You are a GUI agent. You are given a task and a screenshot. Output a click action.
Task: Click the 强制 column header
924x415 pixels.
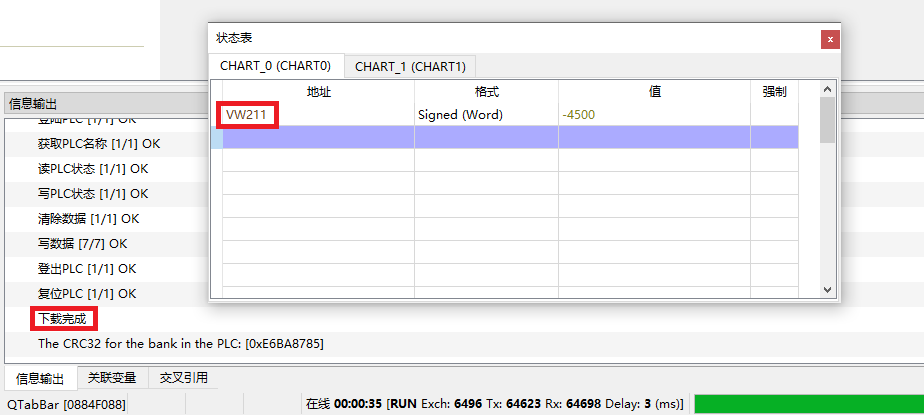[x=774, y=92]
